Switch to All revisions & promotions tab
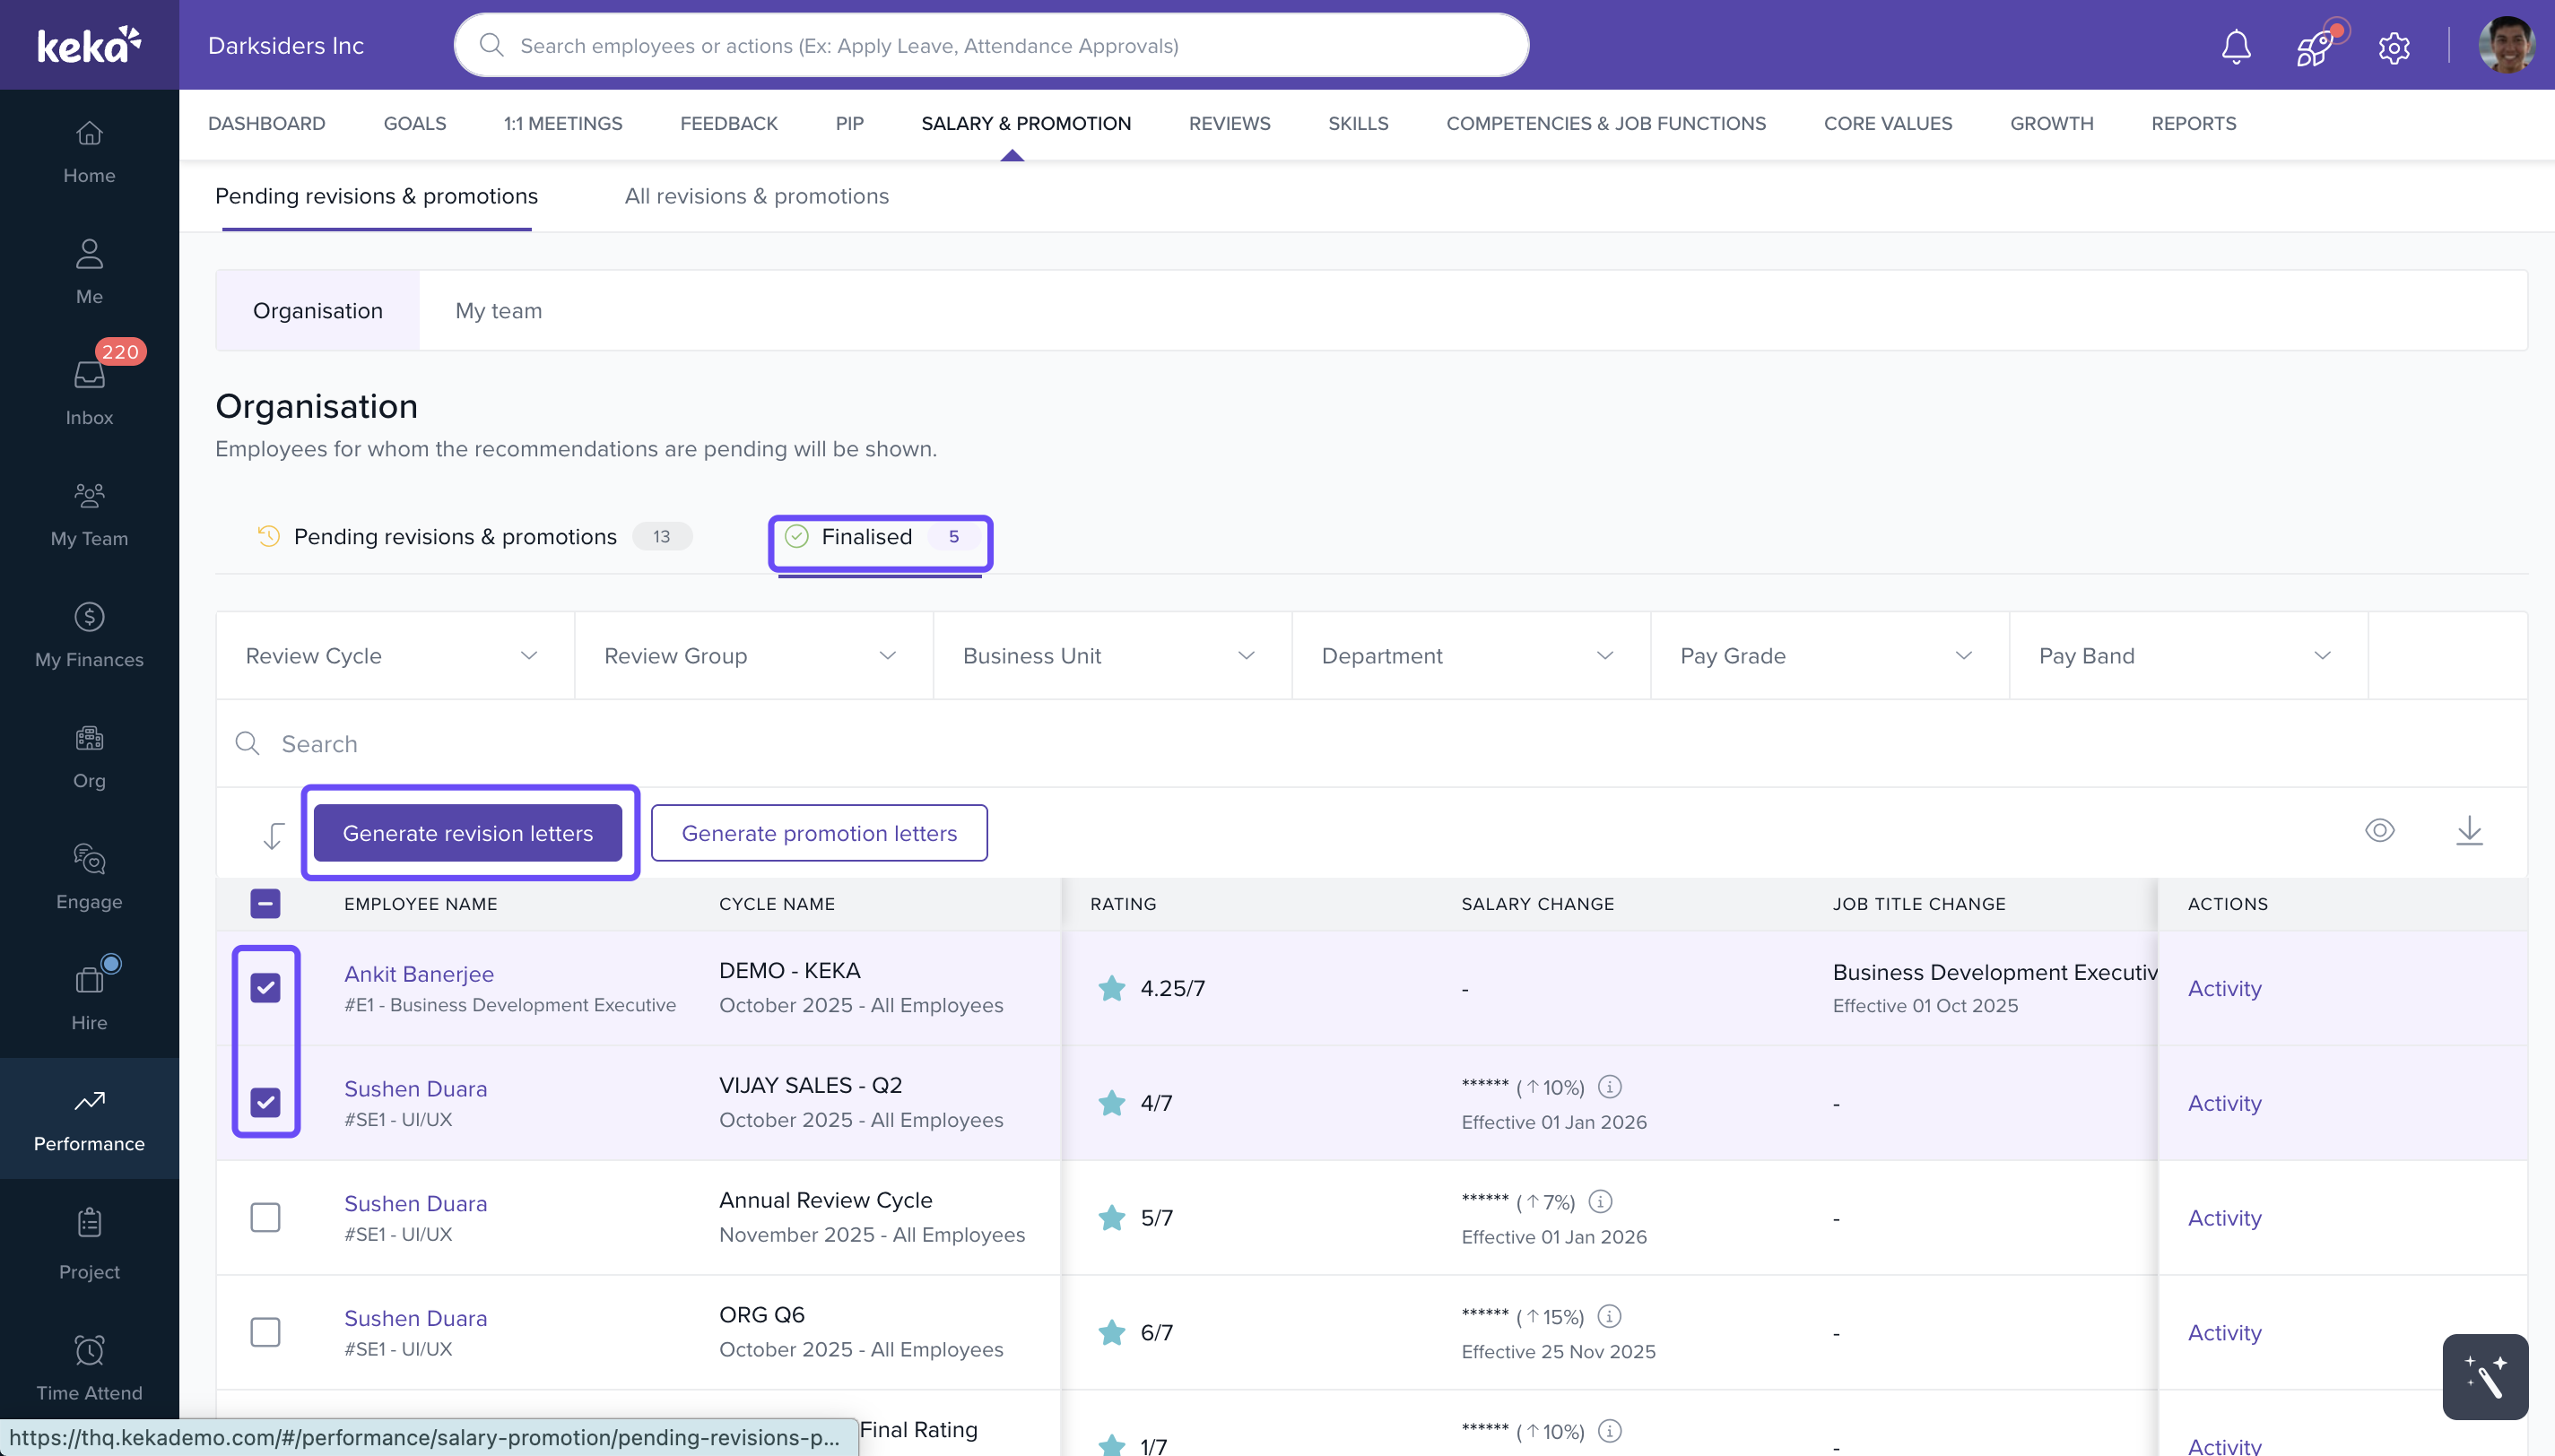Viewport: 2555px width, 1456px height. 756,196
